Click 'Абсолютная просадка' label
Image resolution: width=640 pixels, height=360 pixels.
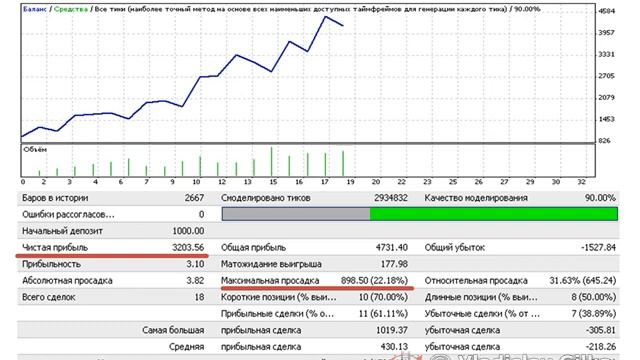tap(67, 281)
